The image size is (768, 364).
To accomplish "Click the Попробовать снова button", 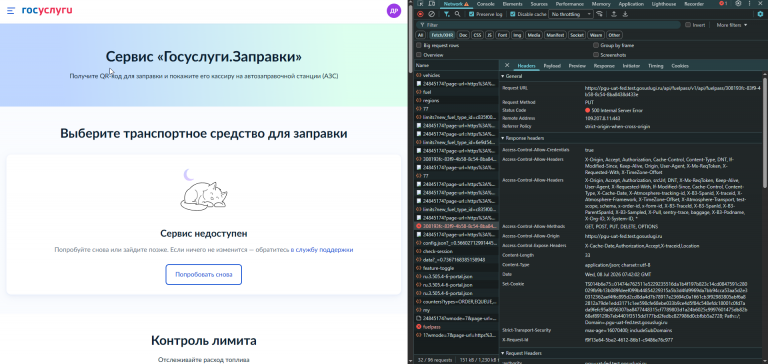I will [203, 274].
